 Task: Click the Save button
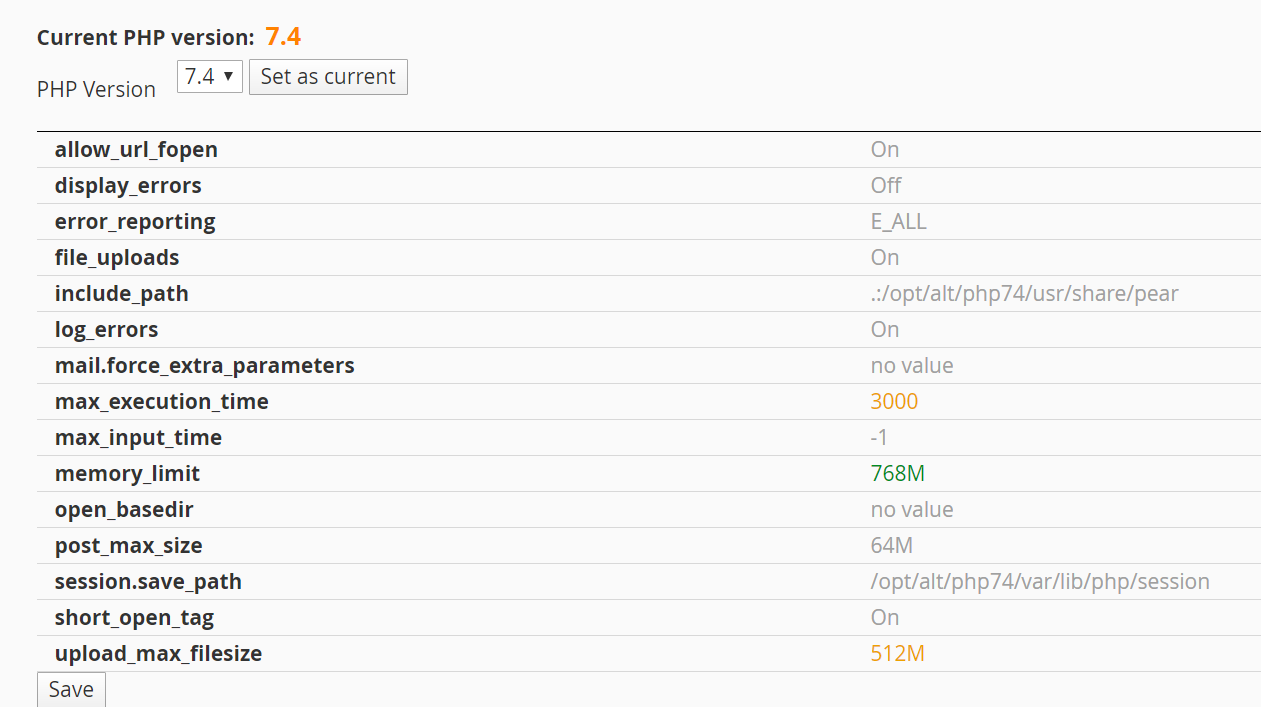pyautogui.click(x=71, y=690)
